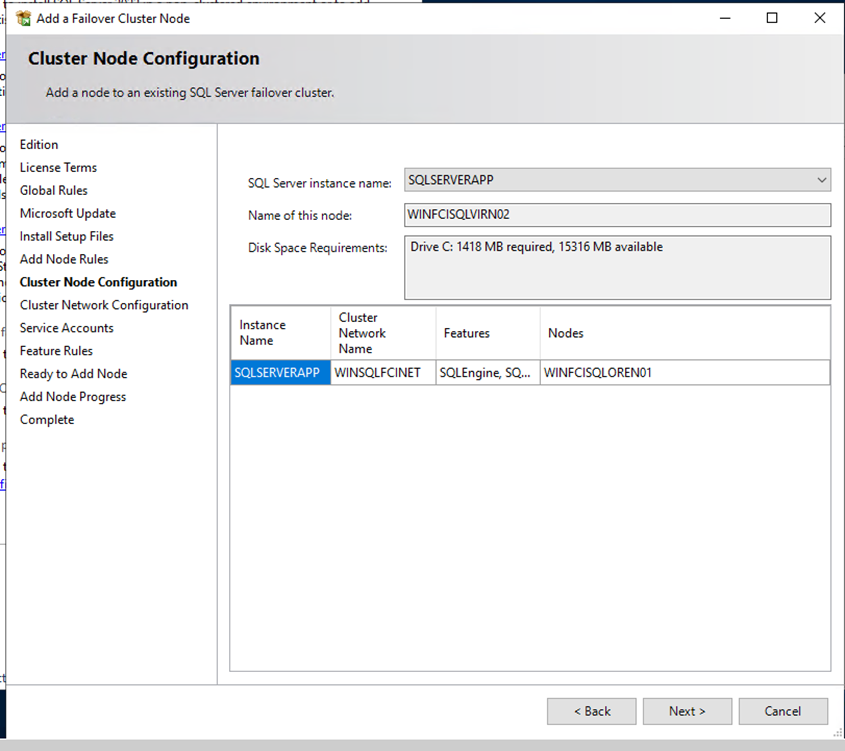Click the Next button

pos(687,711)
